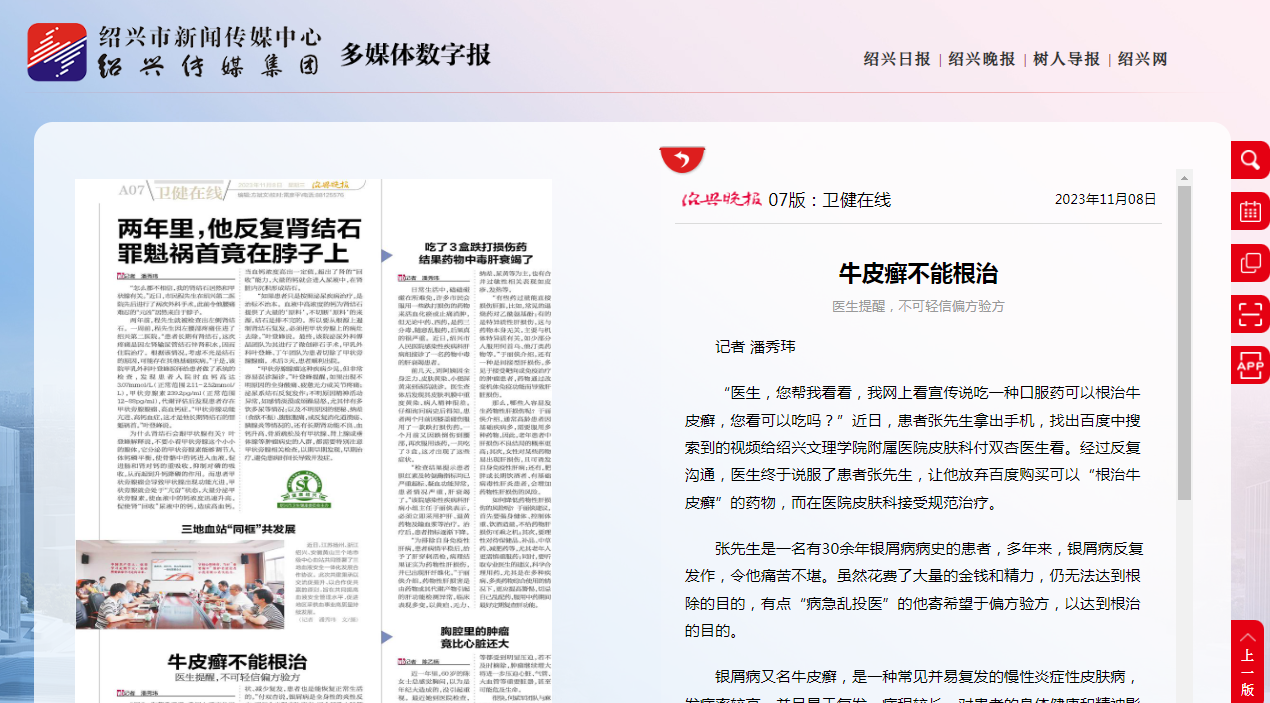Click the red back arrow icon

[682, 160]
